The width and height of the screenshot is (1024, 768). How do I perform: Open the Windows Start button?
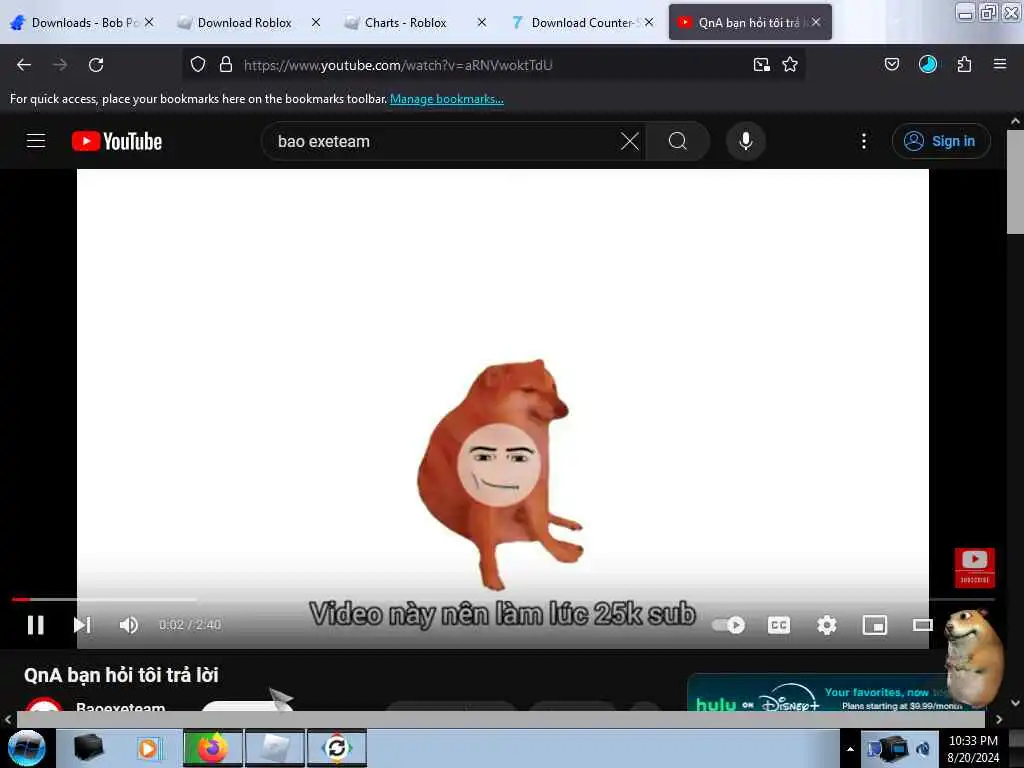[26, 748]
